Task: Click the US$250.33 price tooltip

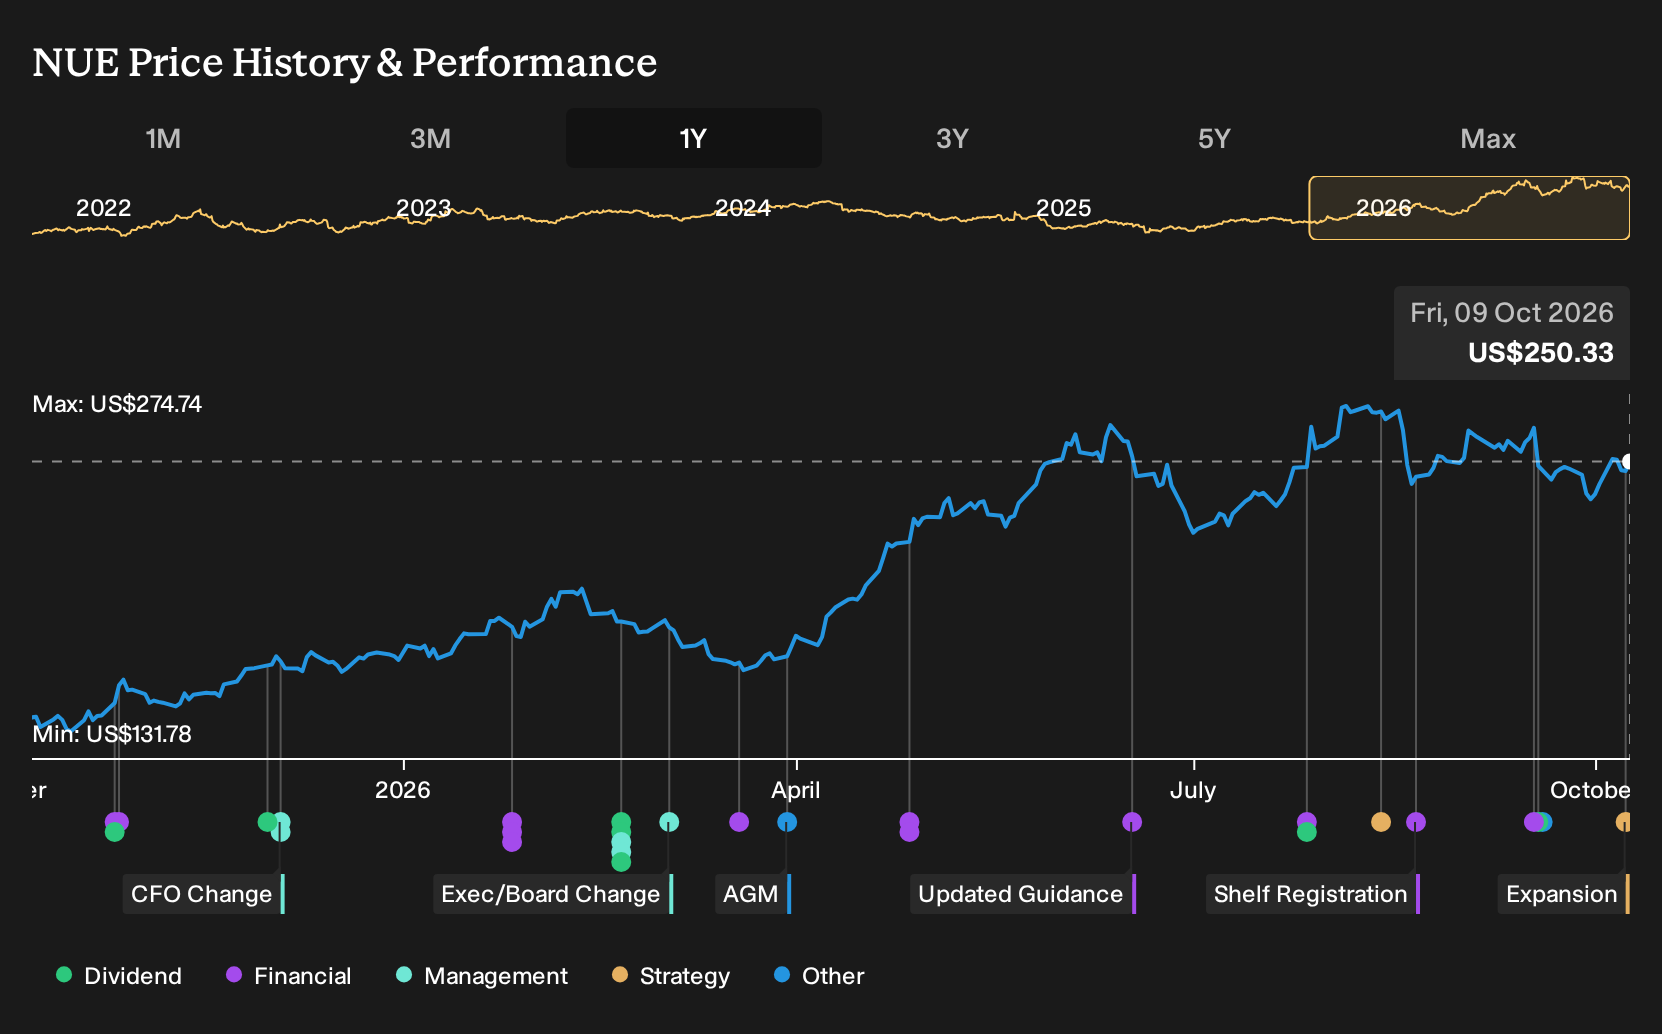Action: tap(1540, 353)
